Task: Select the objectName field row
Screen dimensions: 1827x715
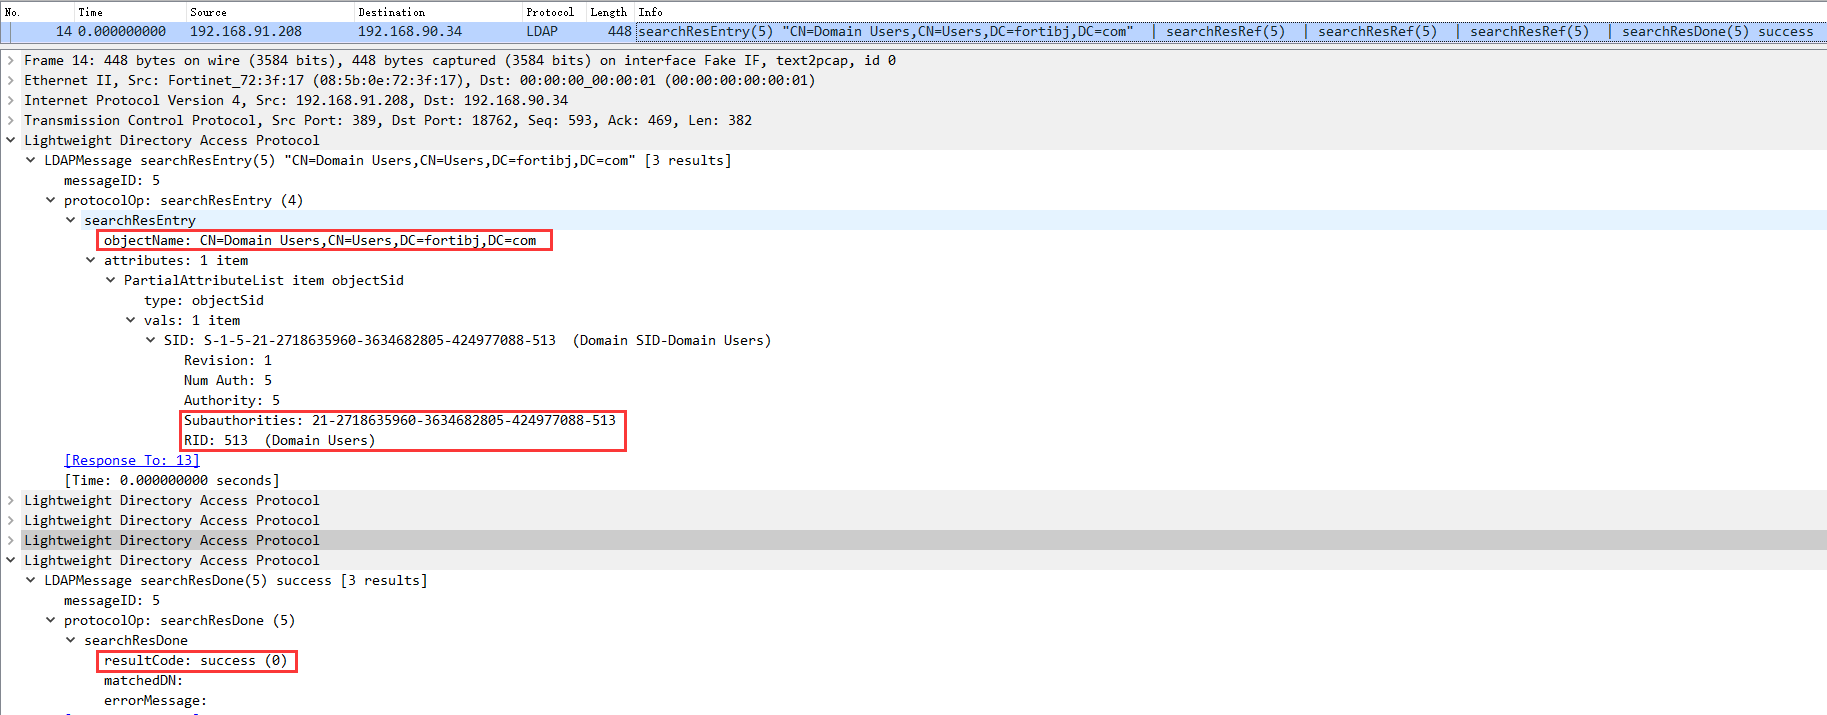Action: (320, 240)
